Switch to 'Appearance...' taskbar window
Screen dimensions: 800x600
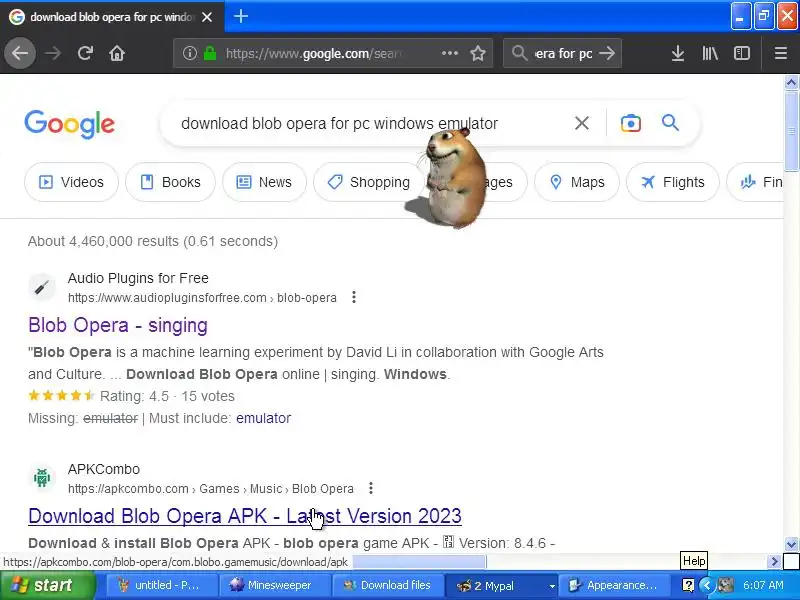614,585
